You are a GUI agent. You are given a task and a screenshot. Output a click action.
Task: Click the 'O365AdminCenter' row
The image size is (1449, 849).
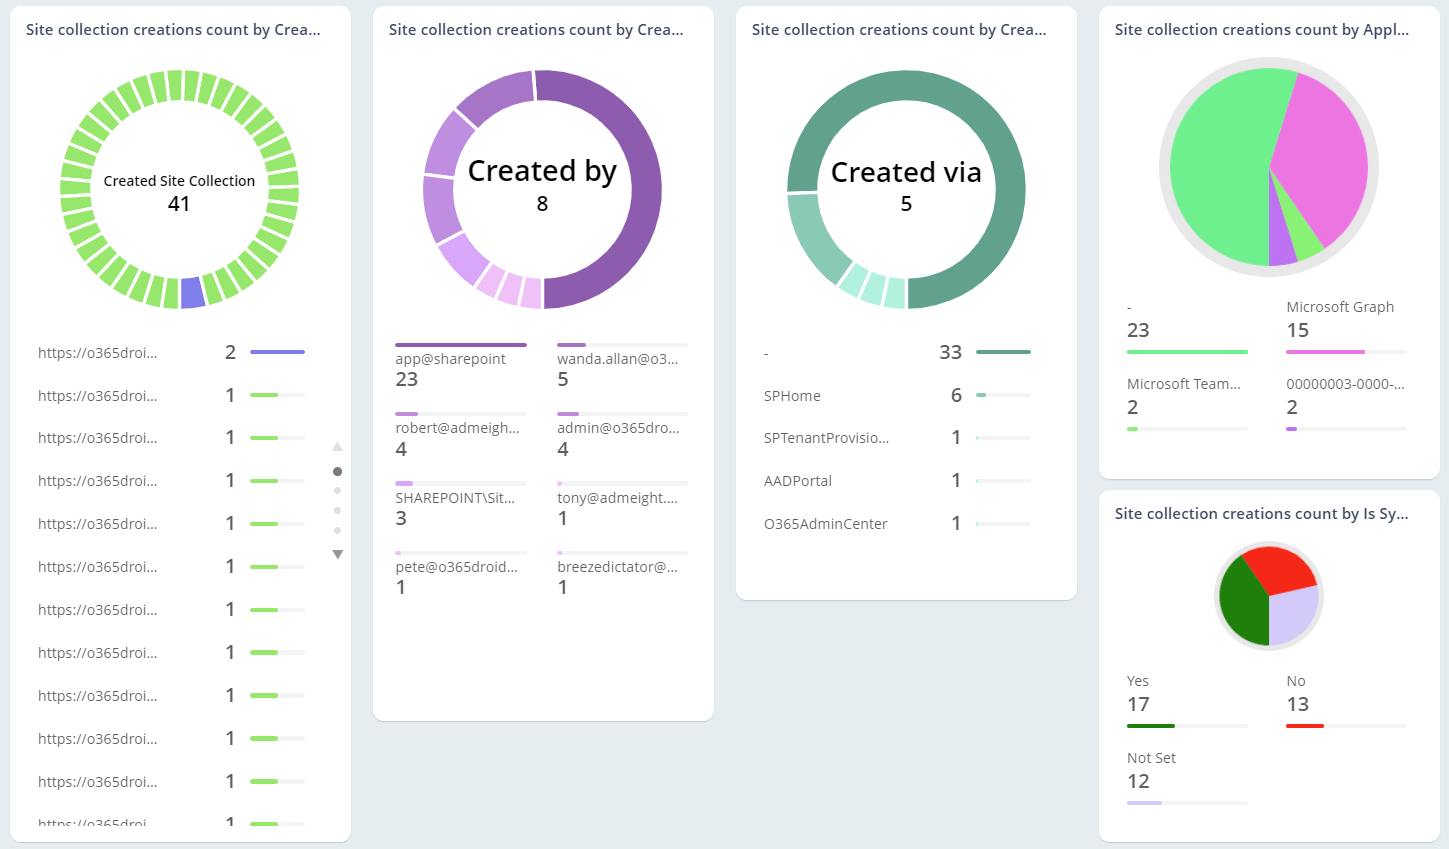pyautogui.click(x=823, y=523)
